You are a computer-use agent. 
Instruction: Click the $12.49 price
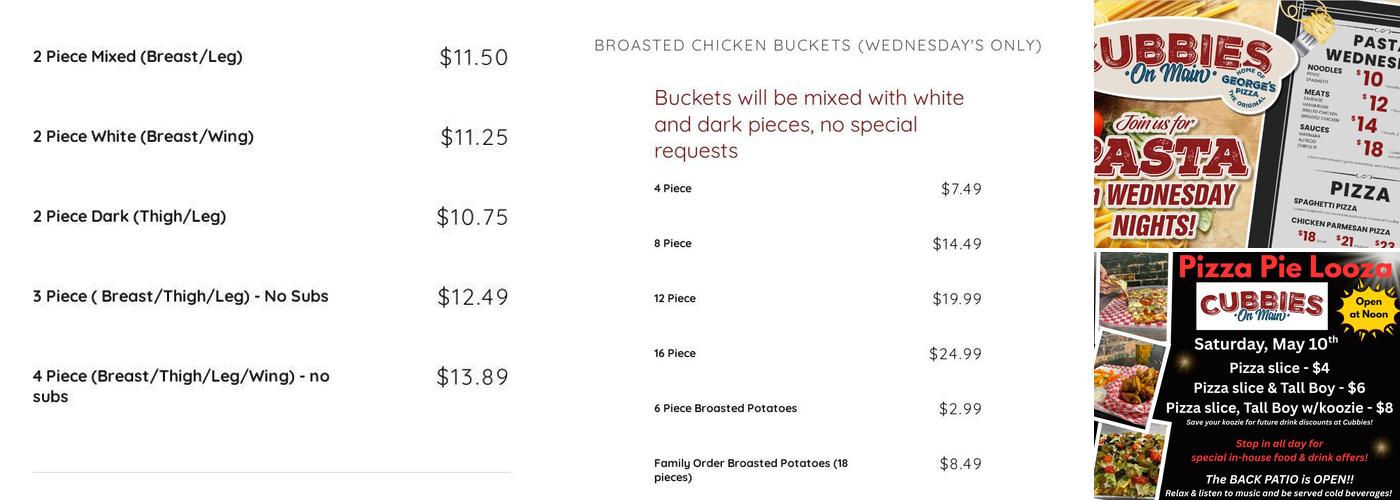tap(473, 297)
